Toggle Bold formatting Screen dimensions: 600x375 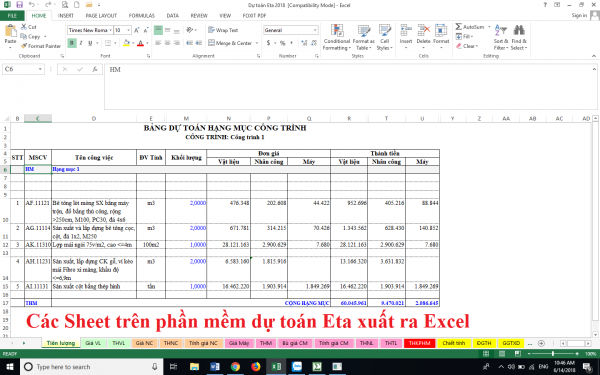pyautogui.click(x=72, y=43)
